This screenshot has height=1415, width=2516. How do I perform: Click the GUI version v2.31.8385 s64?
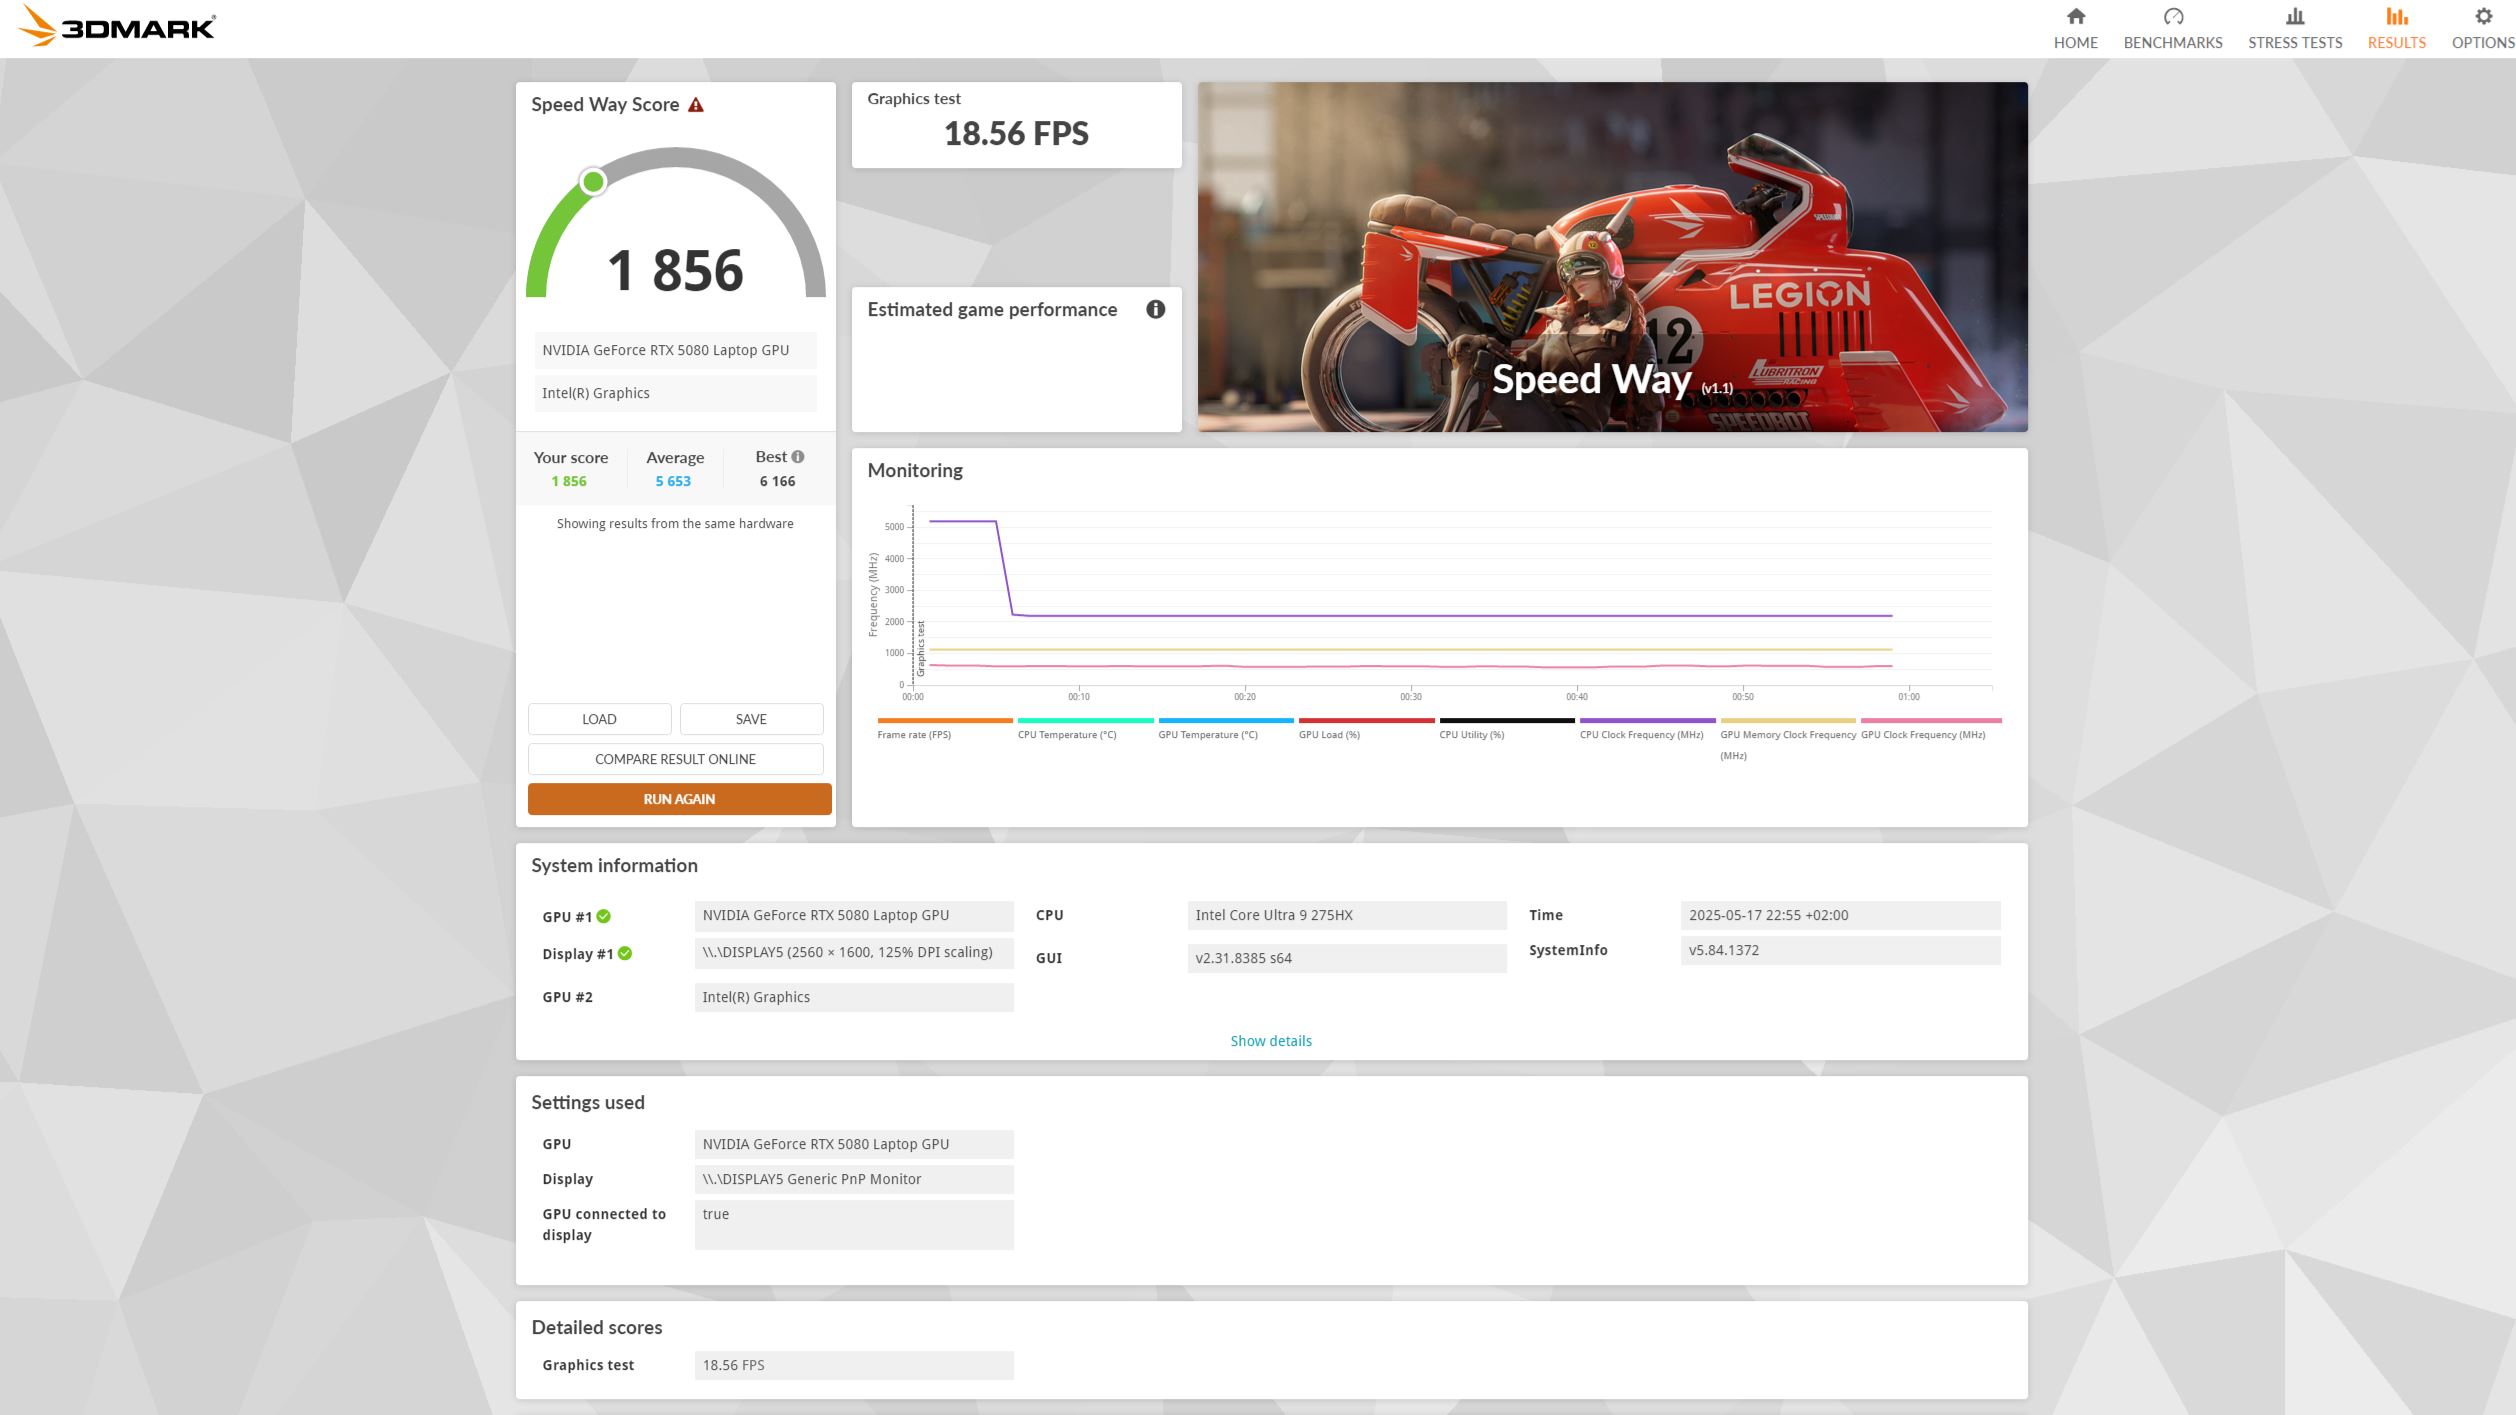click(x=1347, y=958)
